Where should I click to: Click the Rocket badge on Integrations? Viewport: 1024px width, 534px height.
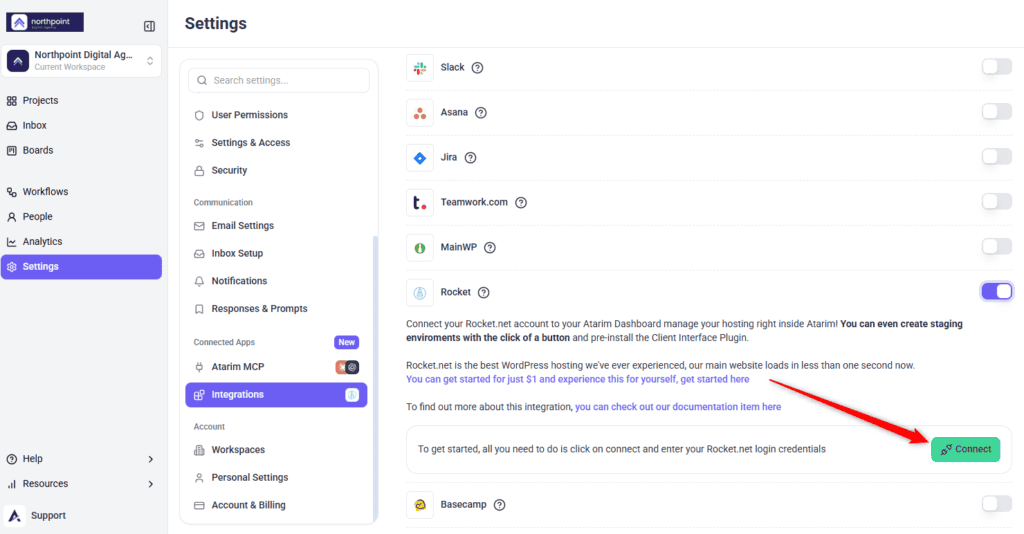pos(351,395)
